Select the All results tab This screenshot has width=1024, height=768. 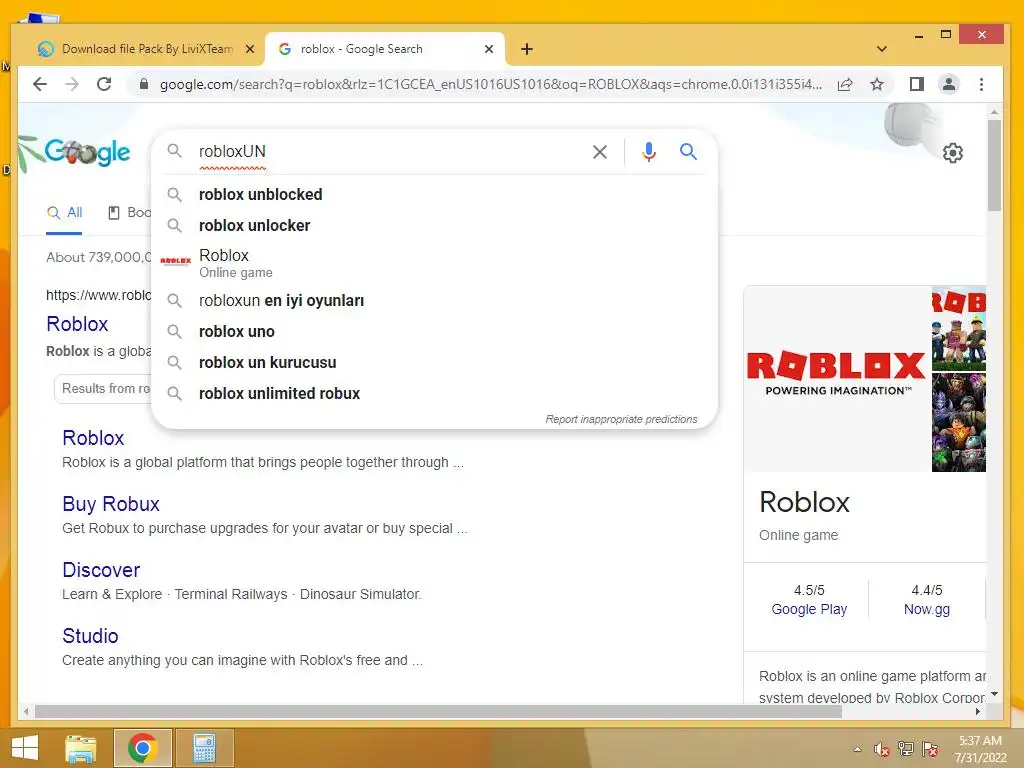[x=65, y=213]
